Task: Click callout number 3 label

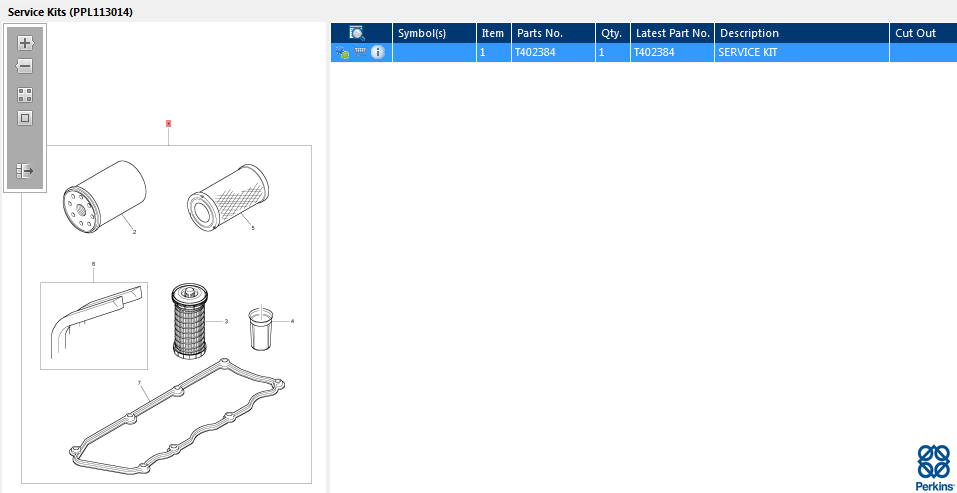Action: click(226, 321)
